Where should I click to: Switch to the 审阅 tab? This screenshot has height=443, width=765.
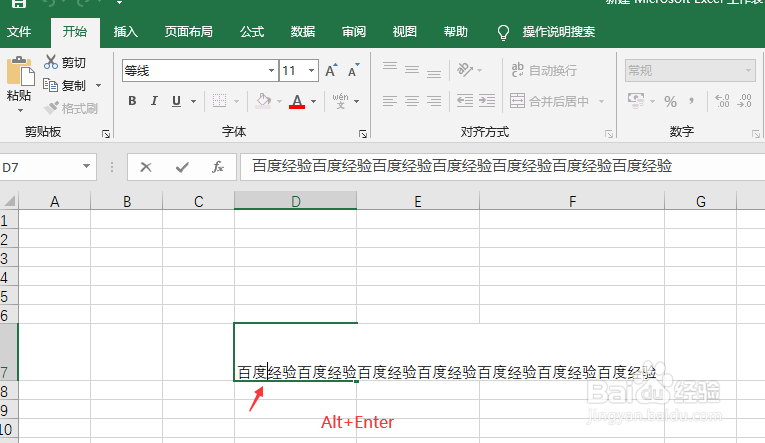tap(354, 32)
